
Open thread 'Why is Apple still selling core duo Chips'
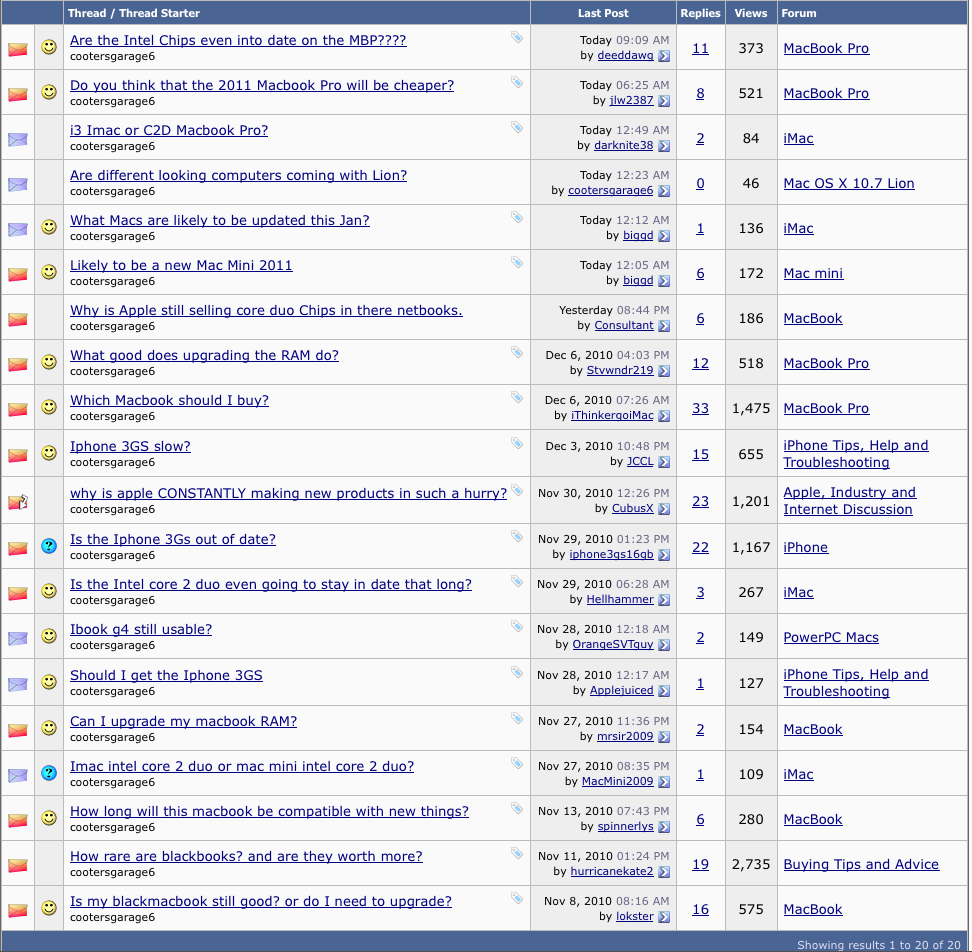tap(266, 311)
